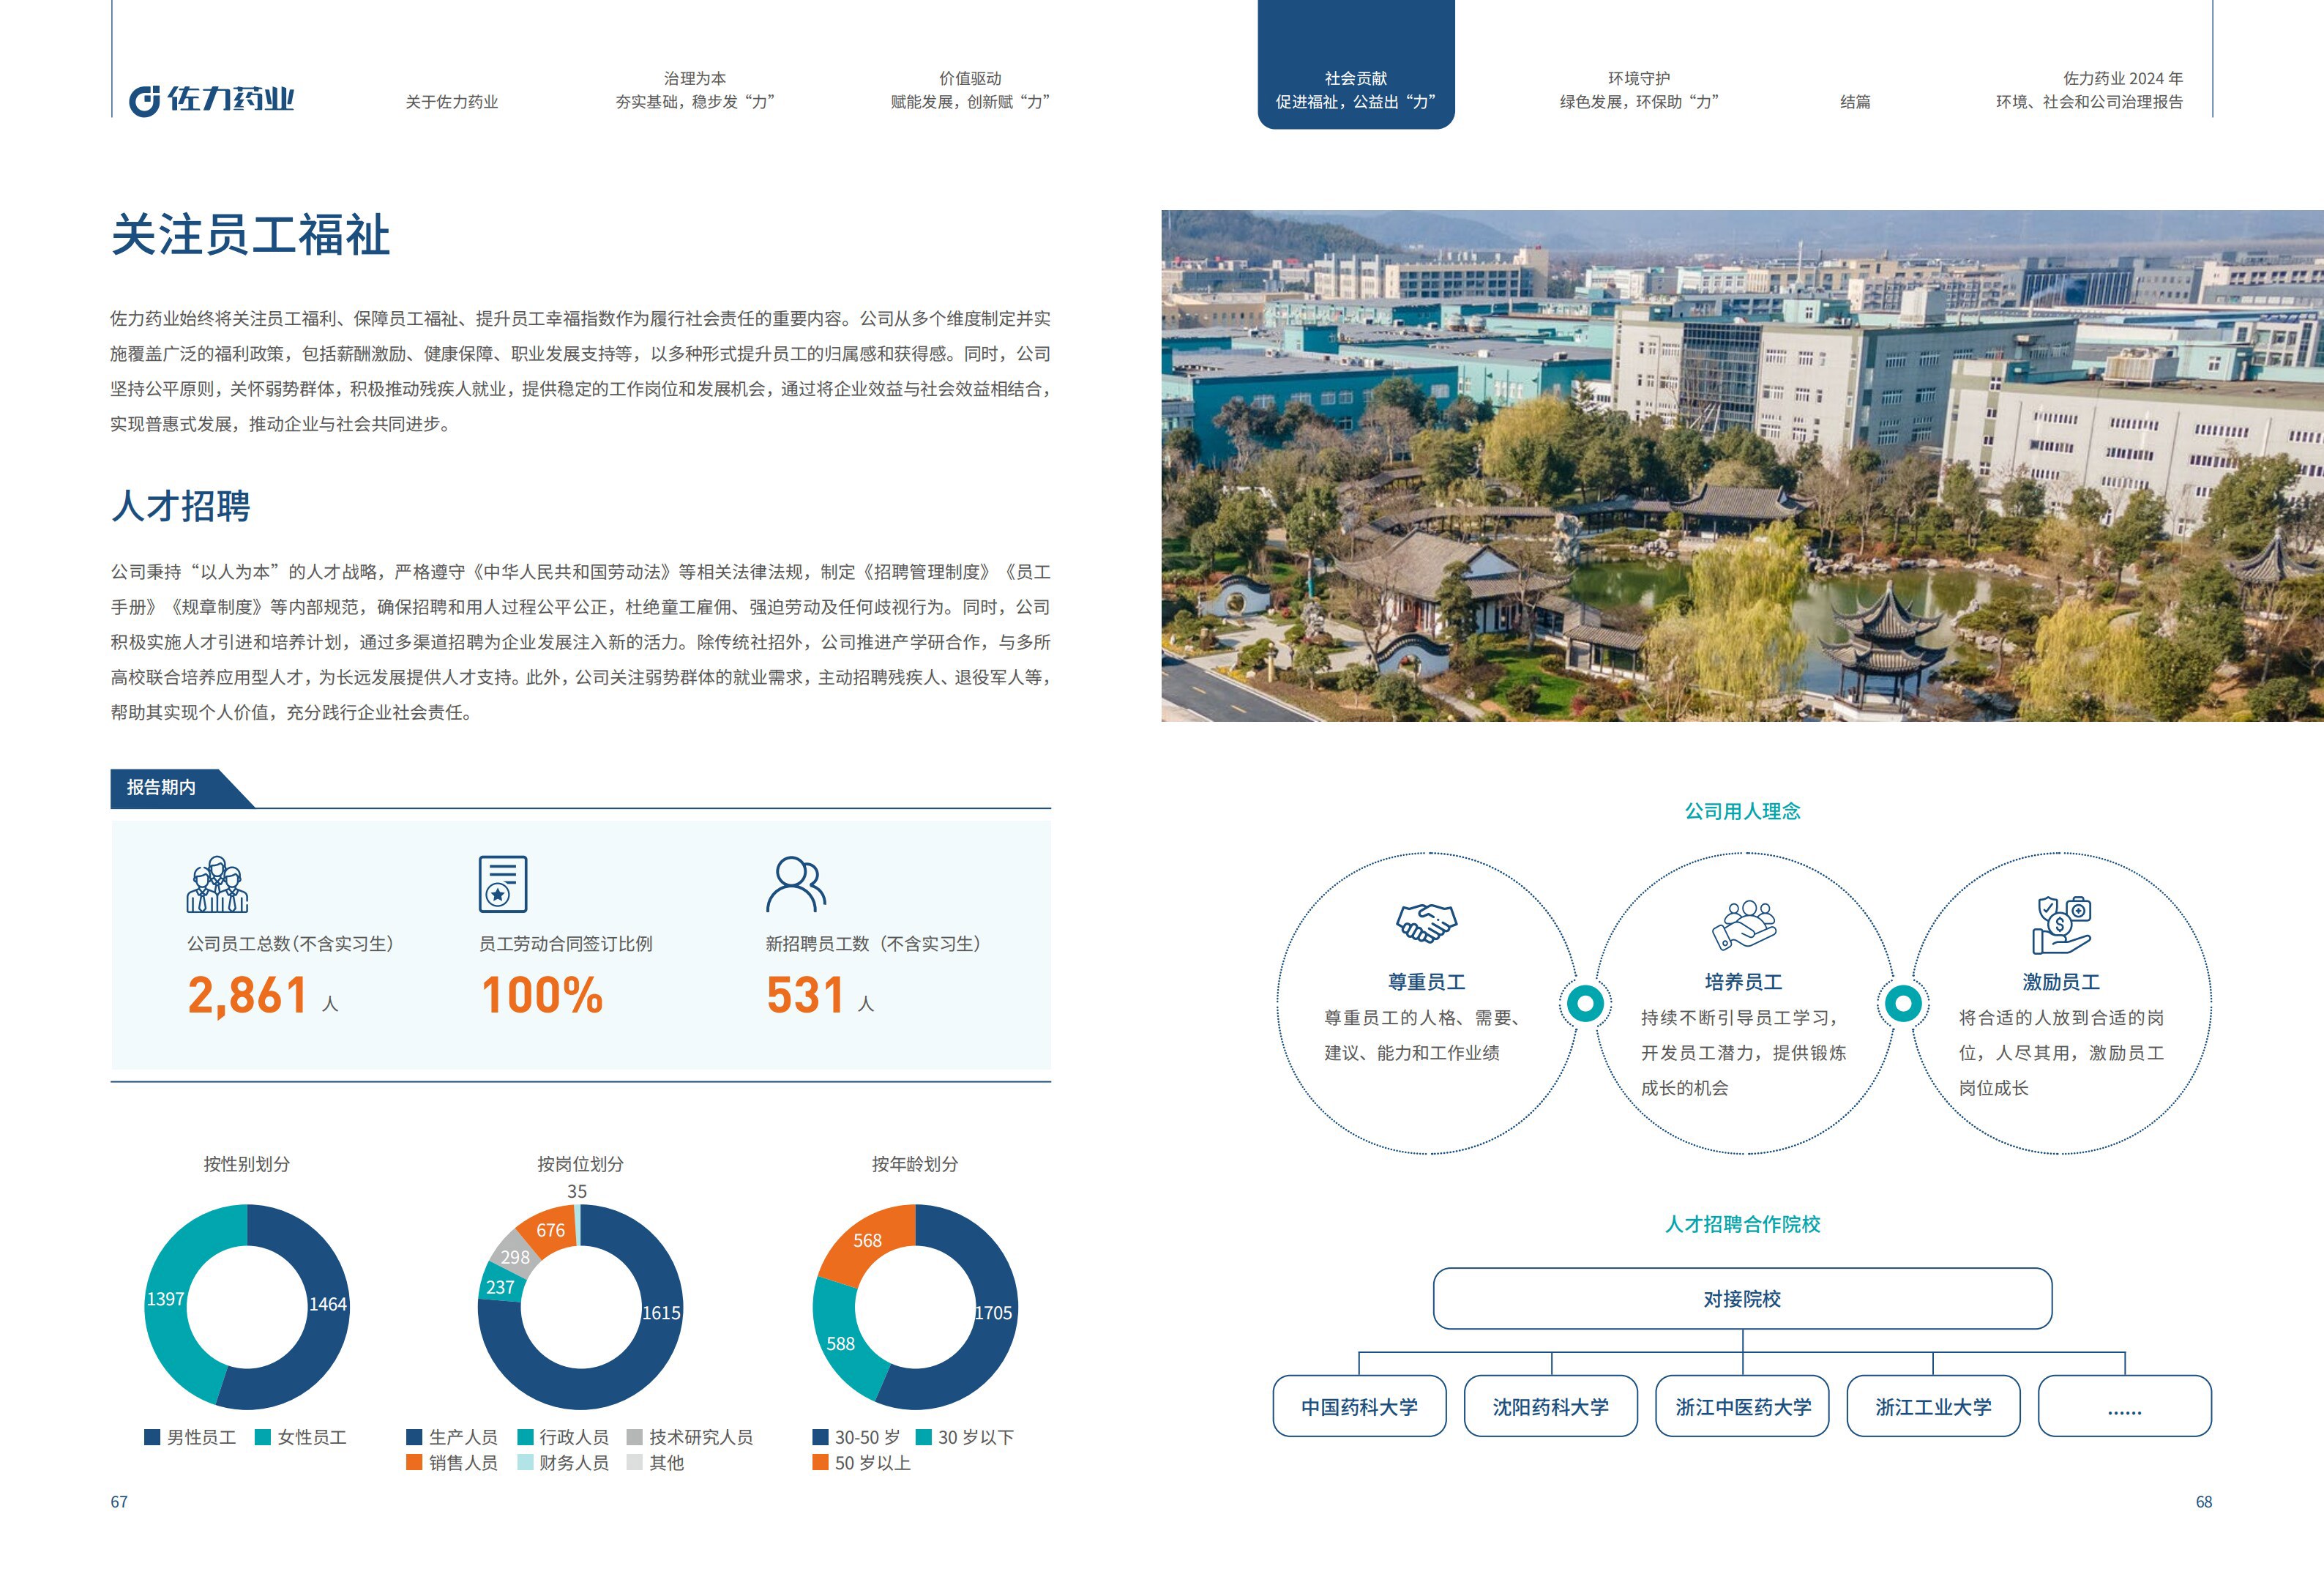
Task: Click the 浙江中医药大学 box
Action: click(1743, 1407)
